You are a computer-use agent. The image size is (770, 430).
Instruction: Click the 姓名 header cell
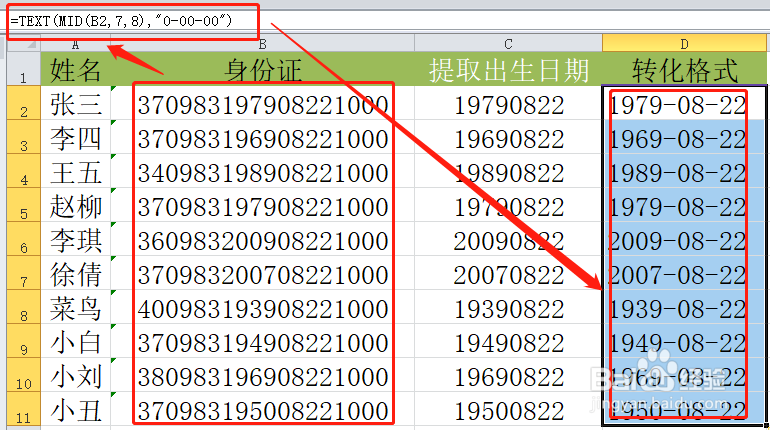[x=76, y=69]
